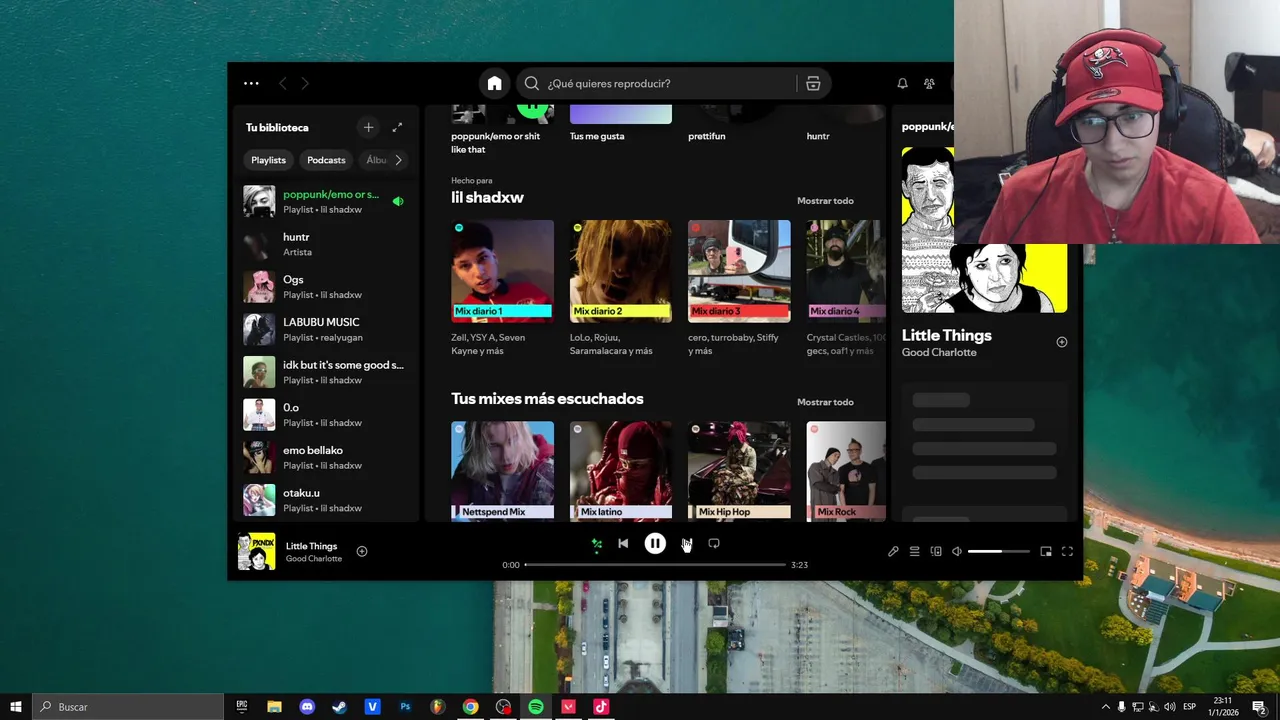Open LABUBU MUSIC playlist
This screenshot has height=720, width=1280.
pyautogui.click(x=326, y=329)
